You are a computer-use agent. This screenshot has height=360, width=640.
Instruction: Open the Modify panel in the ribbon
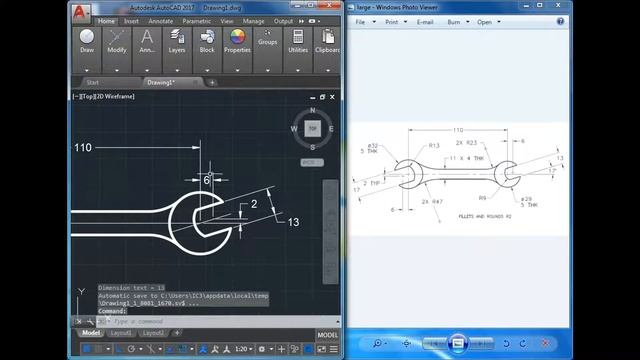(117, 41)
